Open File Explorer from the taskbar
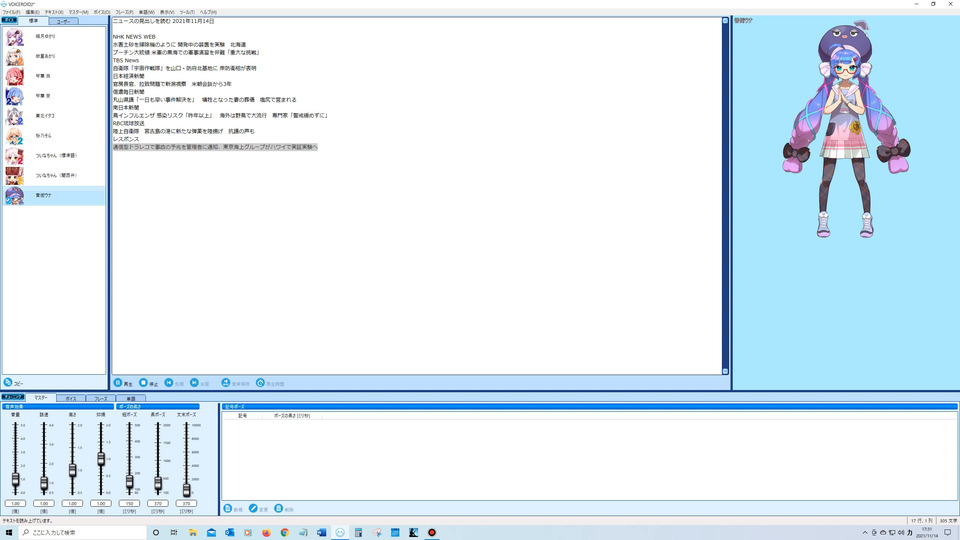The height and width of the screenshot is (540, 960). pos(193,533)
